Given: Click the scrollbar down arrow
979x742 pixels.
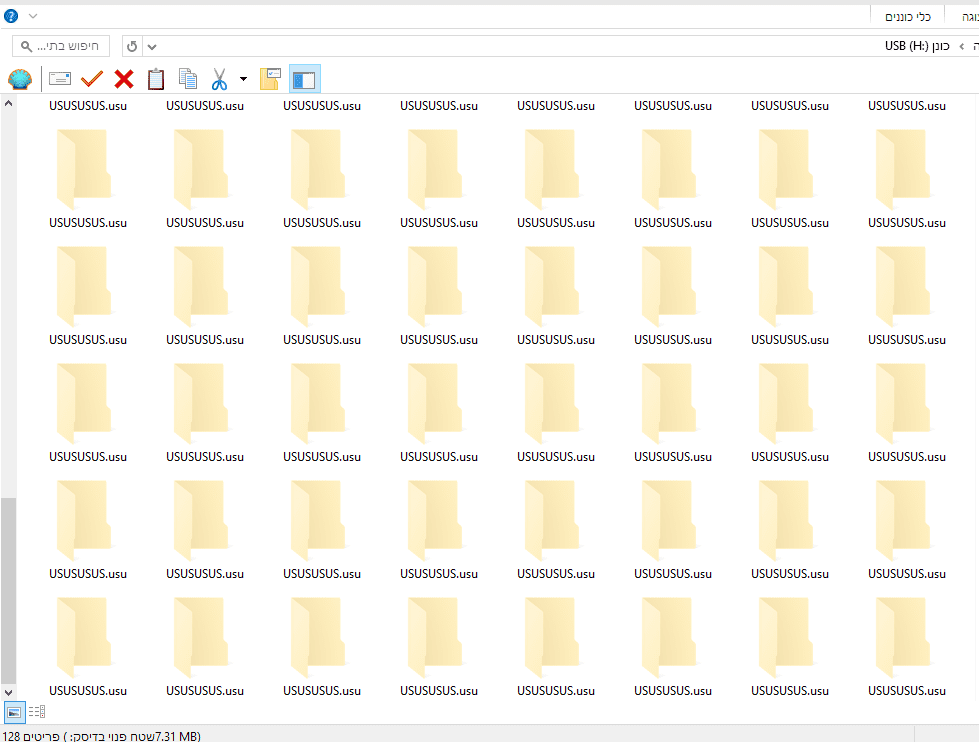Looking at the screenshot, I should pyautogui.click(x=8, y=692).
